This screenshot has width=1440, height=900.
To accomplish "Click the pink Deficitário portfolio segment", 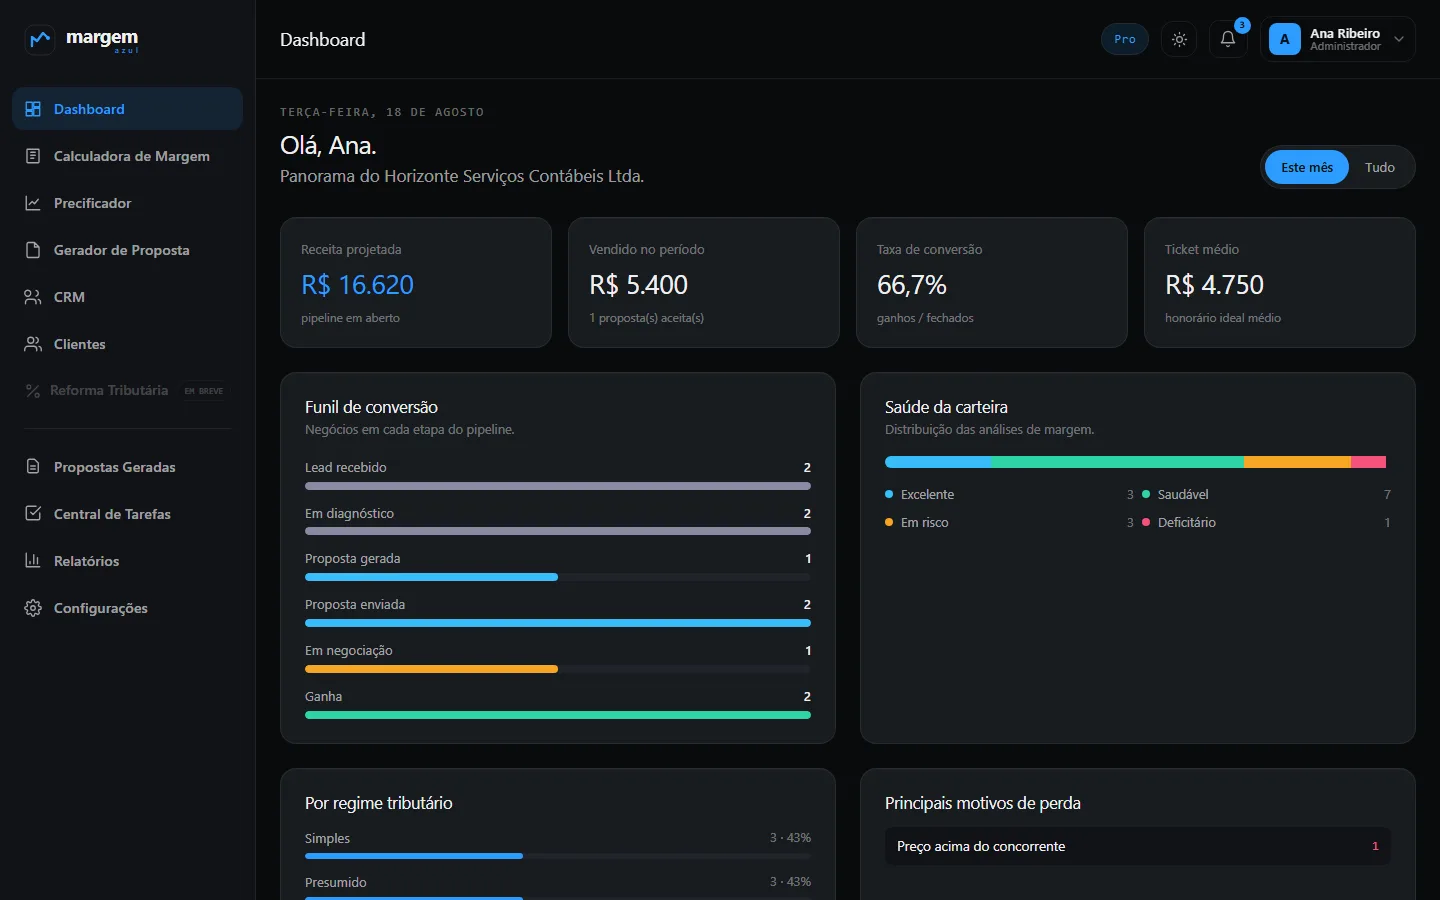I will (x=1368, y=462).
